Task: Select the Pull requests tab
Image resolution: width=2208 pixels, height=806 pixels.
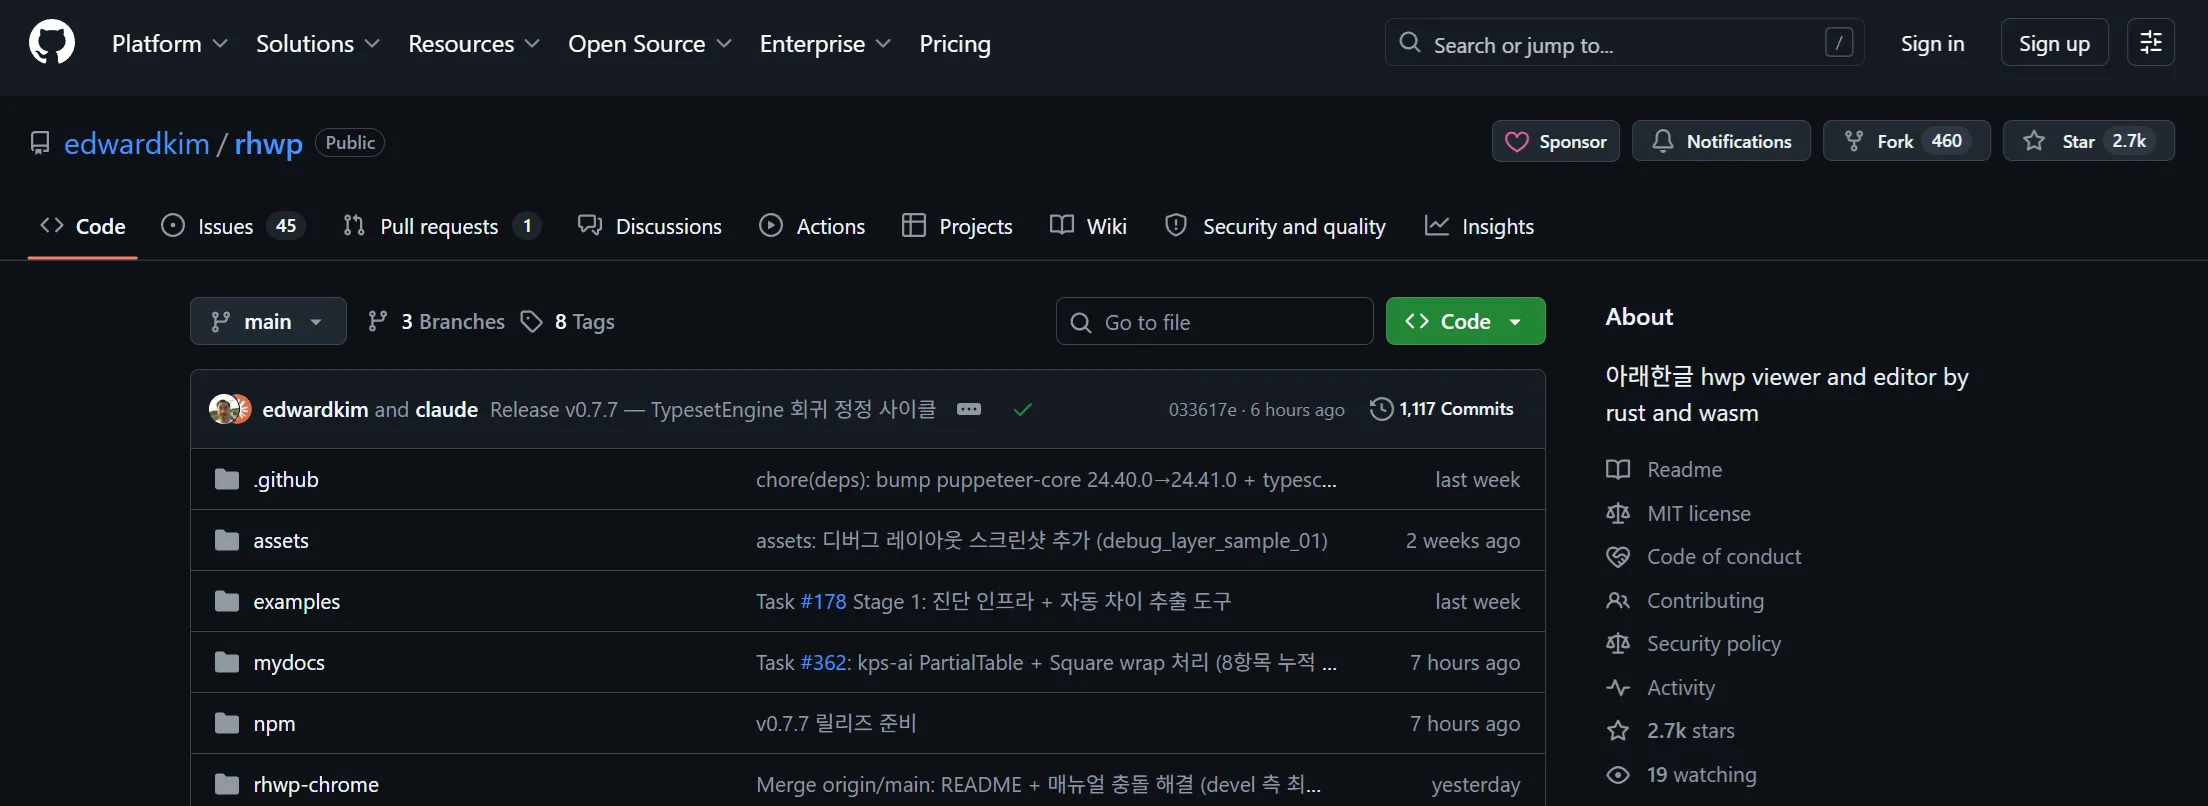Action: coord(441,226)
